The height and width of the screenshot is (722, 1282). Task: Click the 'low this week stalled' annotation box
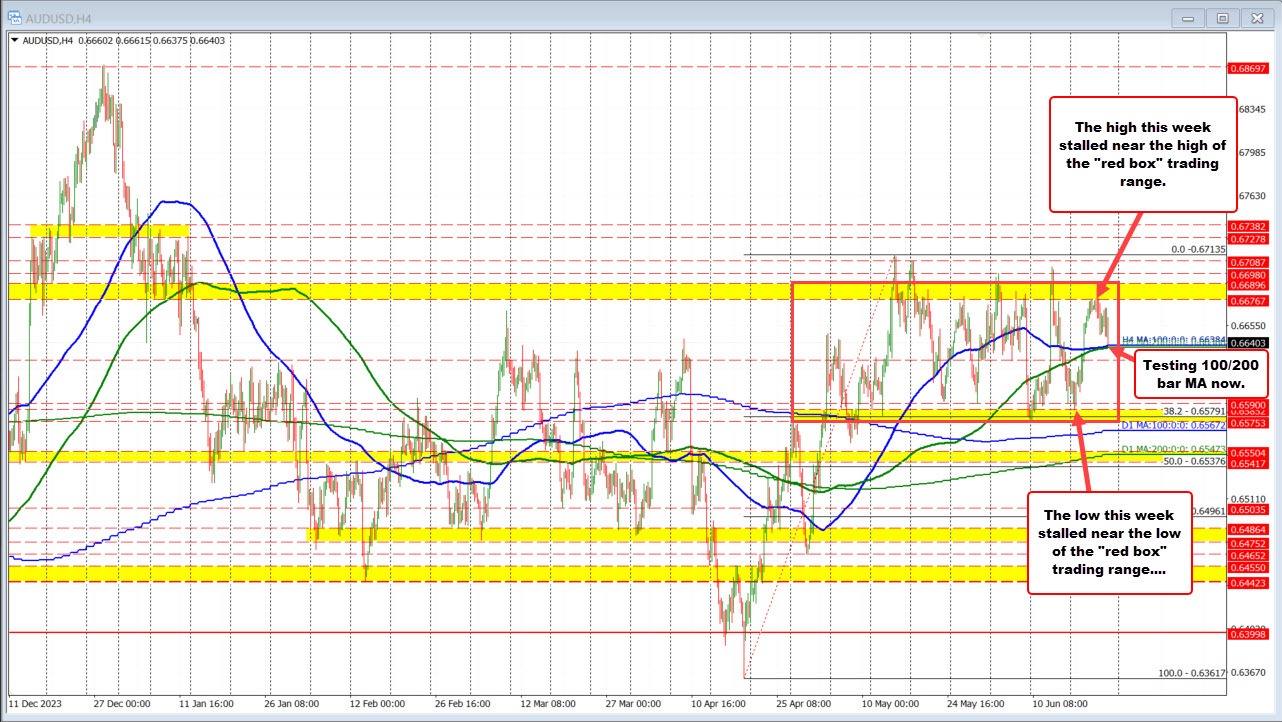pyautogui.click(x=1109, y=542)
